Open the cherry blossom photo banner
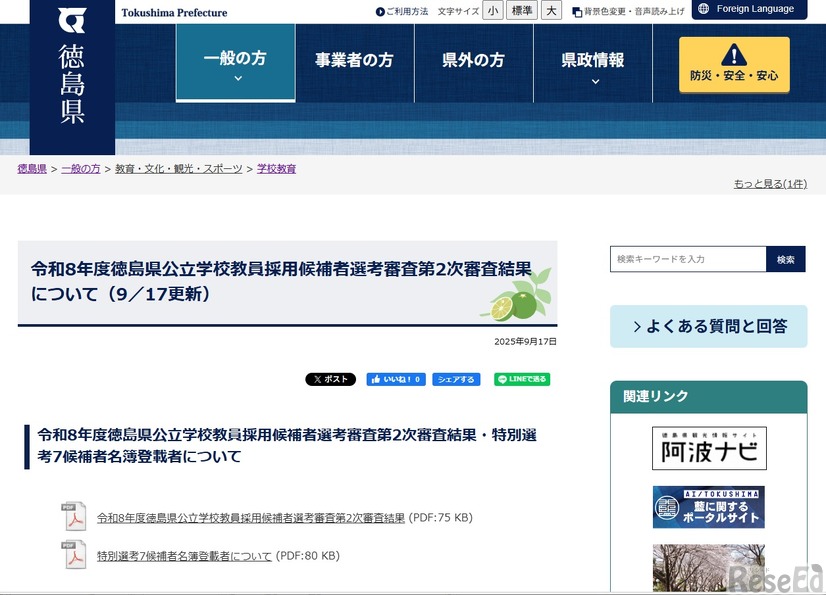This screenshot has height=595, width=826. (x=709, y=568)
